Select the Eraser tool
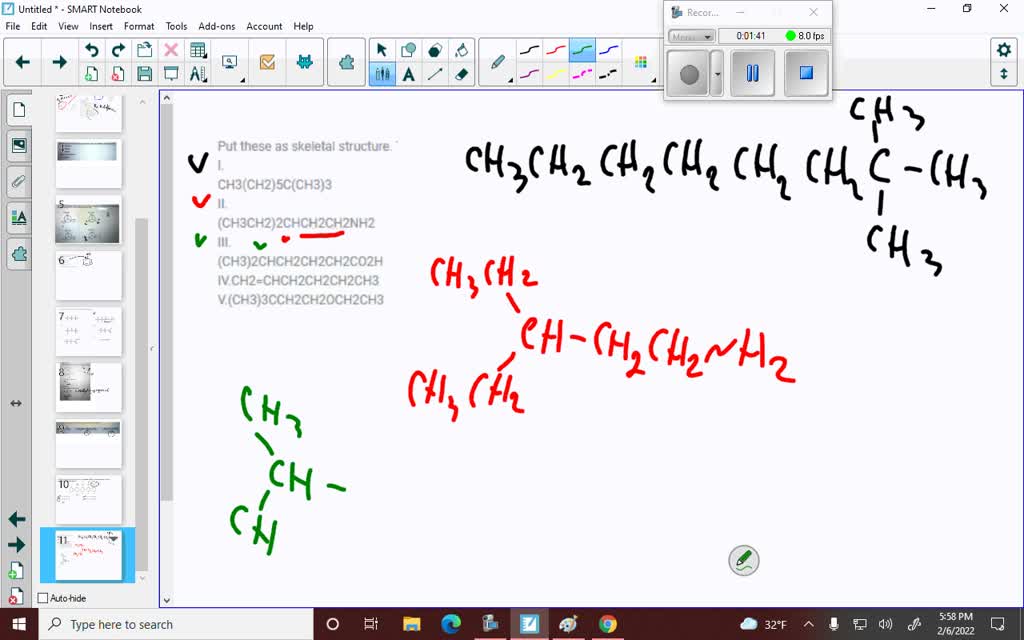This screenshot has height=640, width=1024. tap(460, 74)
